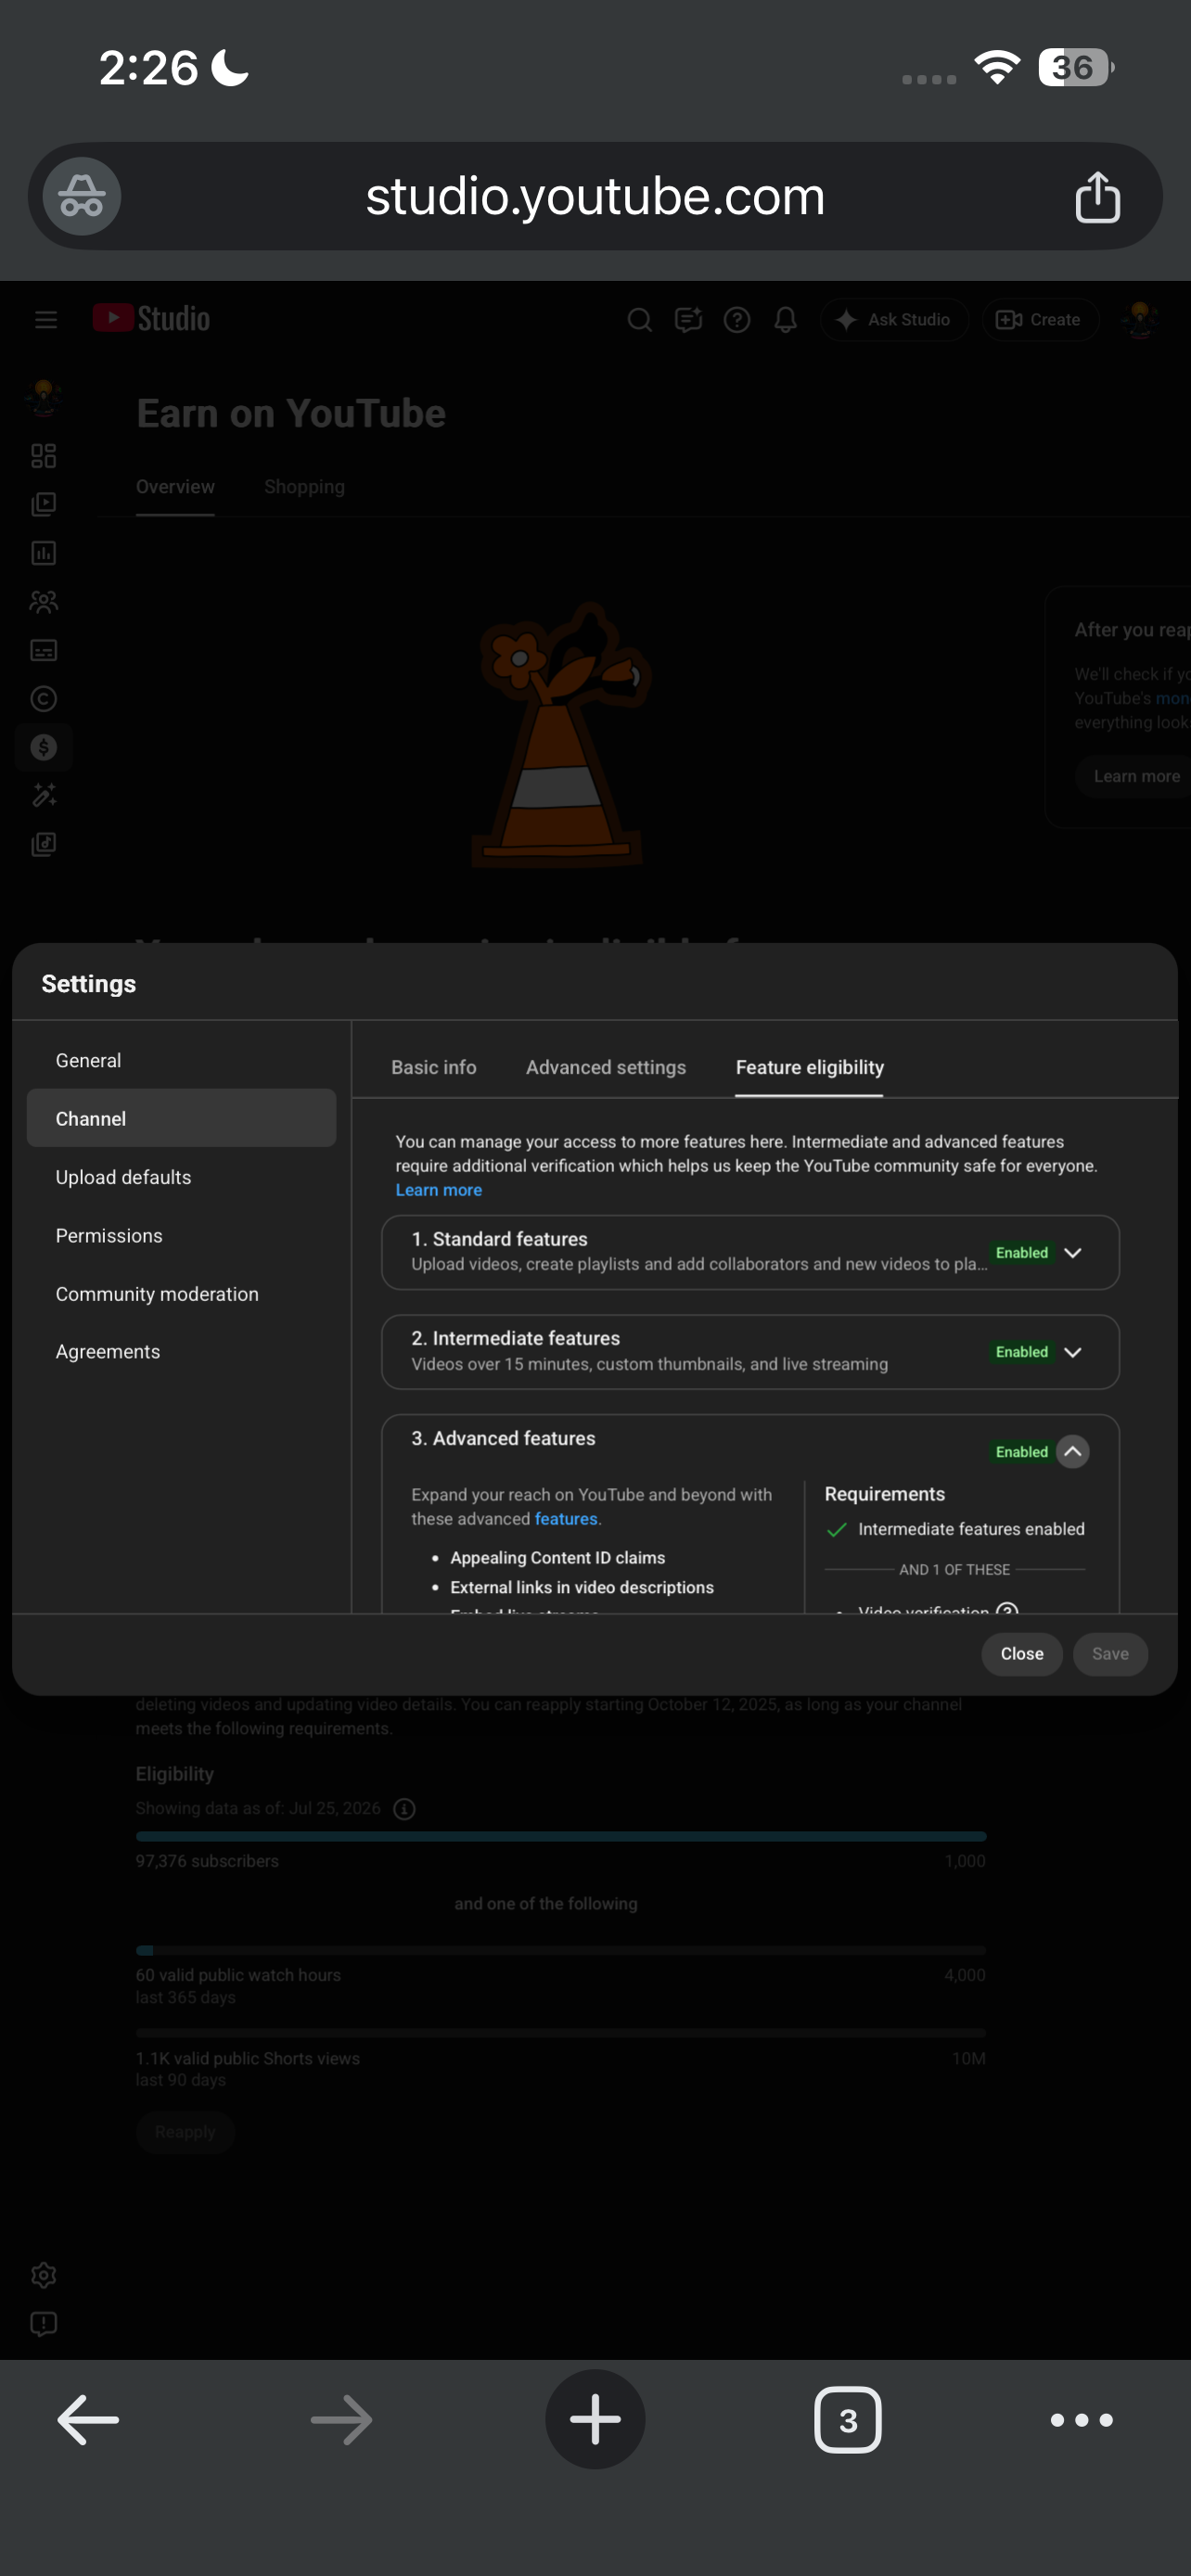The image size is (1191, 2576).
Task: Open Analytics in the sidebar
Action: point(44,553)
